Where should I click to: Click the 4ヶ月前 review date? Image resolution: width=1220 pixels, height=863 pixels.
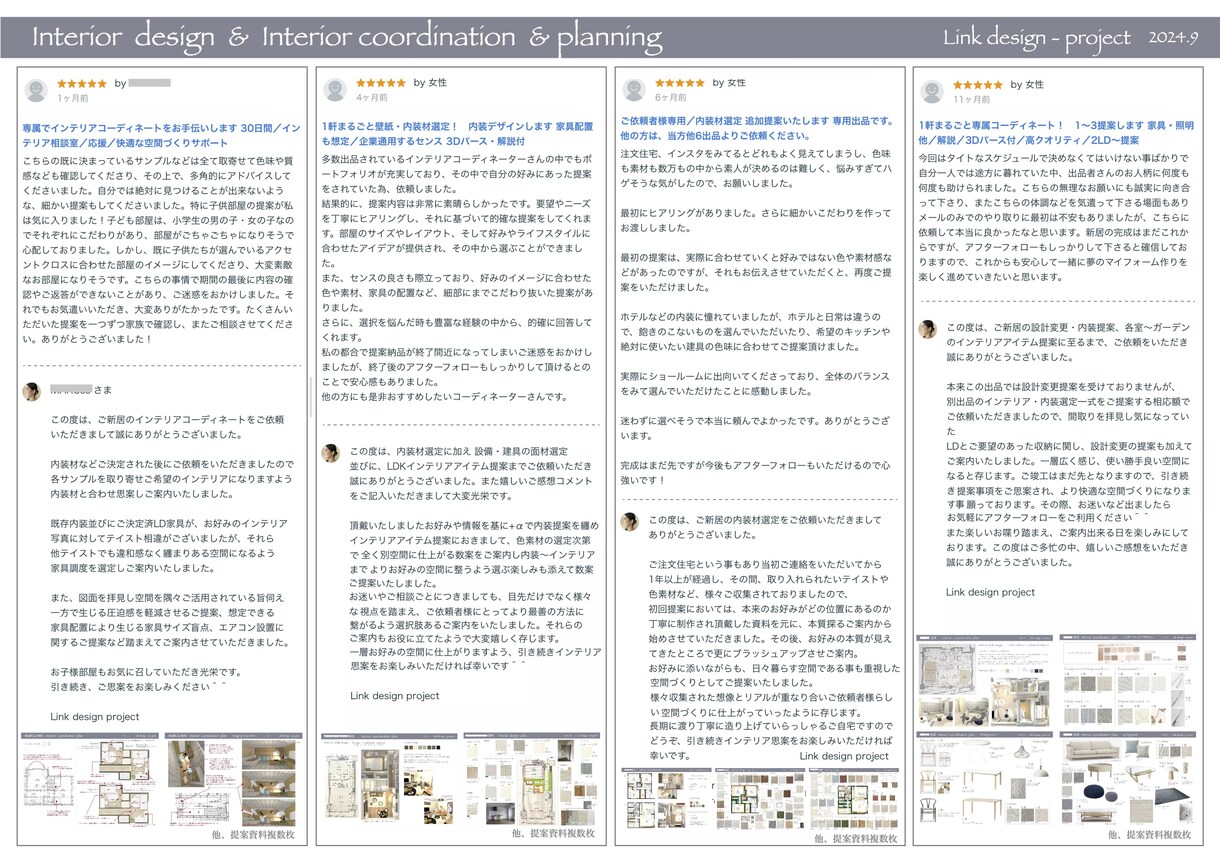[371, 99]
